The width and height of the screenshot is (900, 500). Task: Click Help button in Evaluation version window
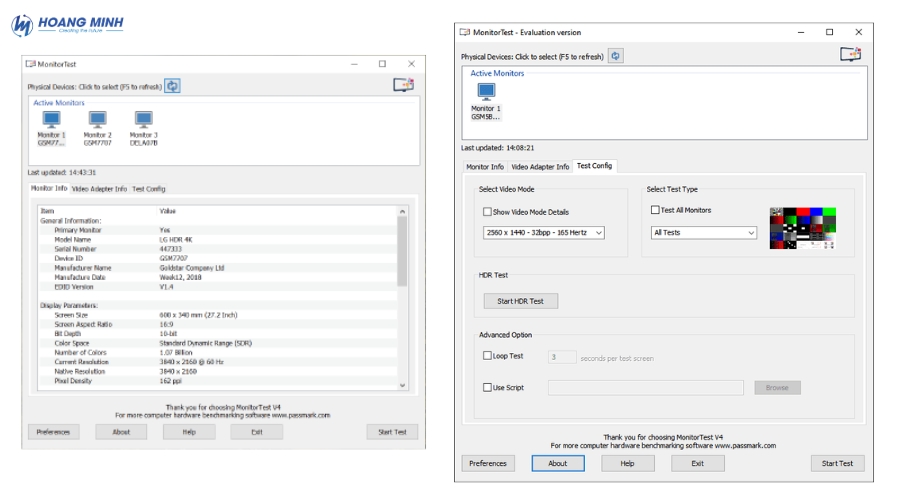[627, 463]
